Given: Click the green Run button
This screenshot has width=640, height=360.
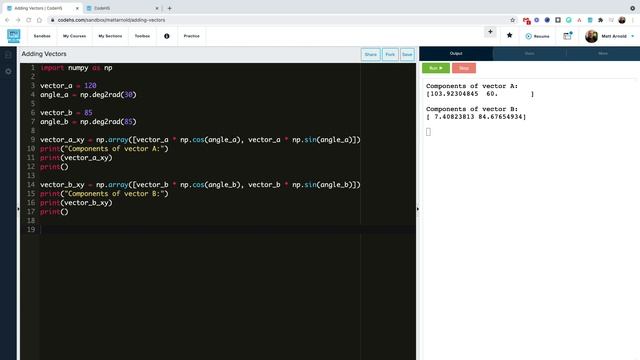Looking at the screenshot, I should (436, 68).
